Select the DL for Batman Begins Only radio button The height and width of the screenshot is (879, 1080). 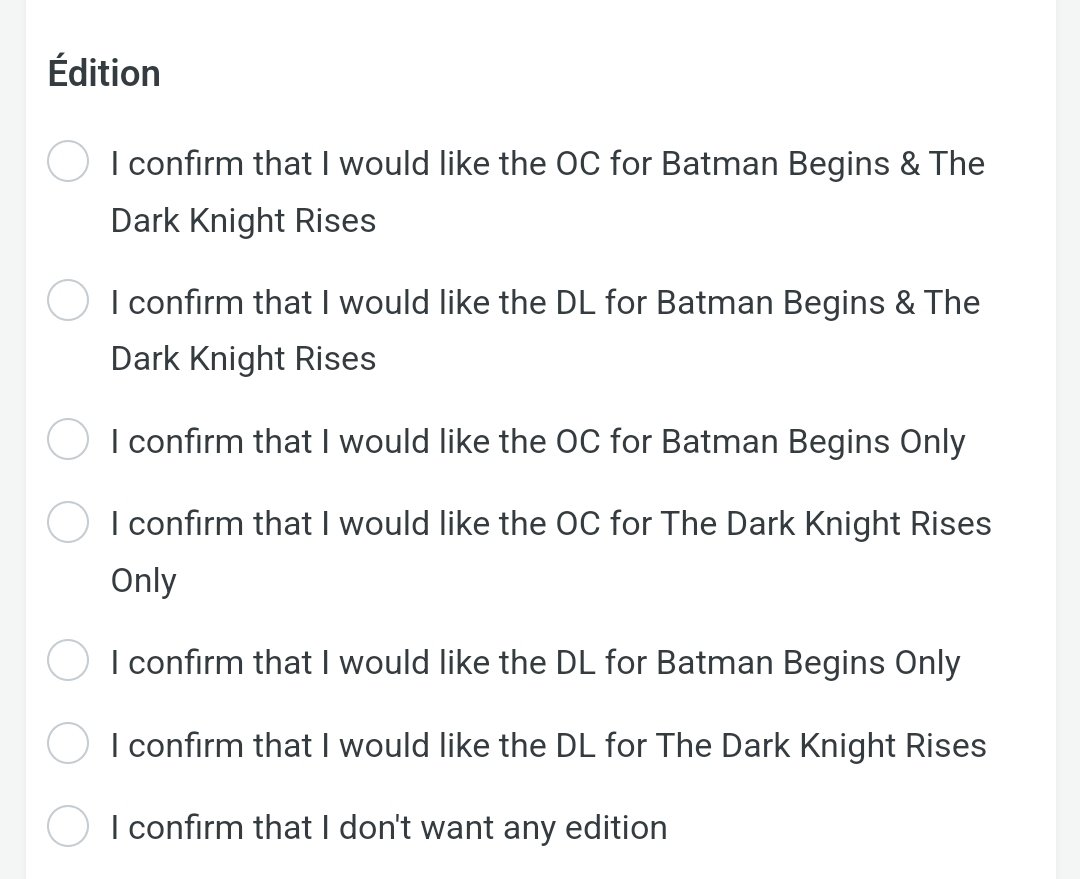68,662
